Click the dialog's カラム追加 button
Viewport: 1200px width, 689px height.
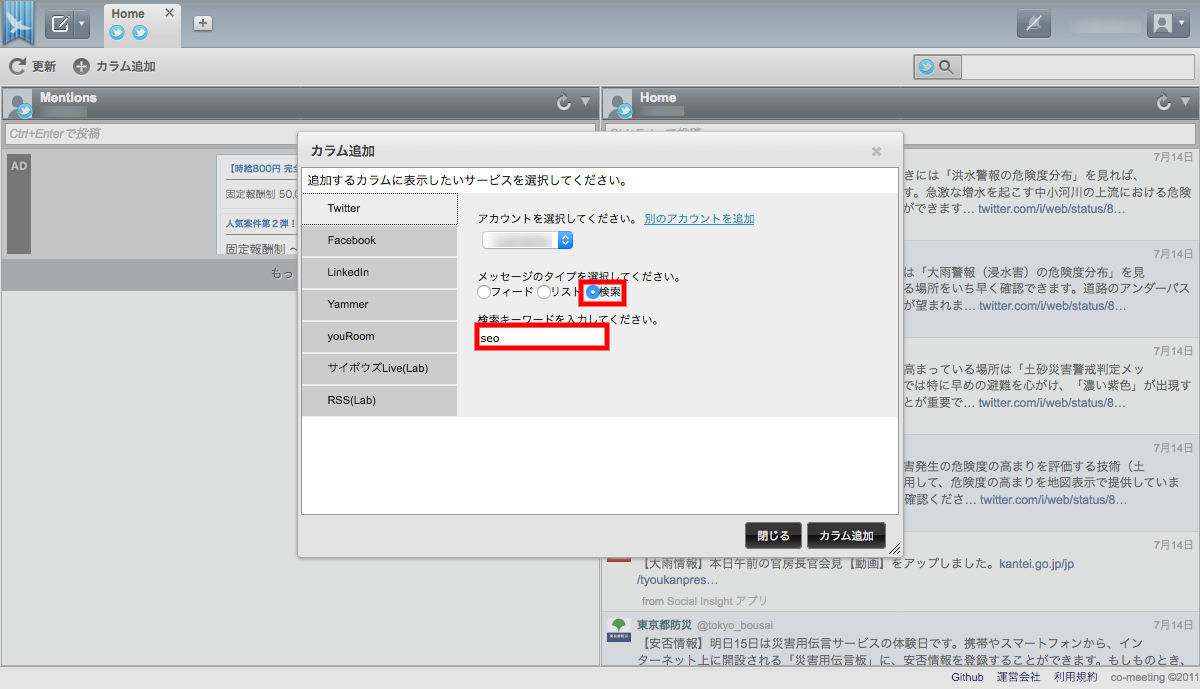tap(846, 535)
